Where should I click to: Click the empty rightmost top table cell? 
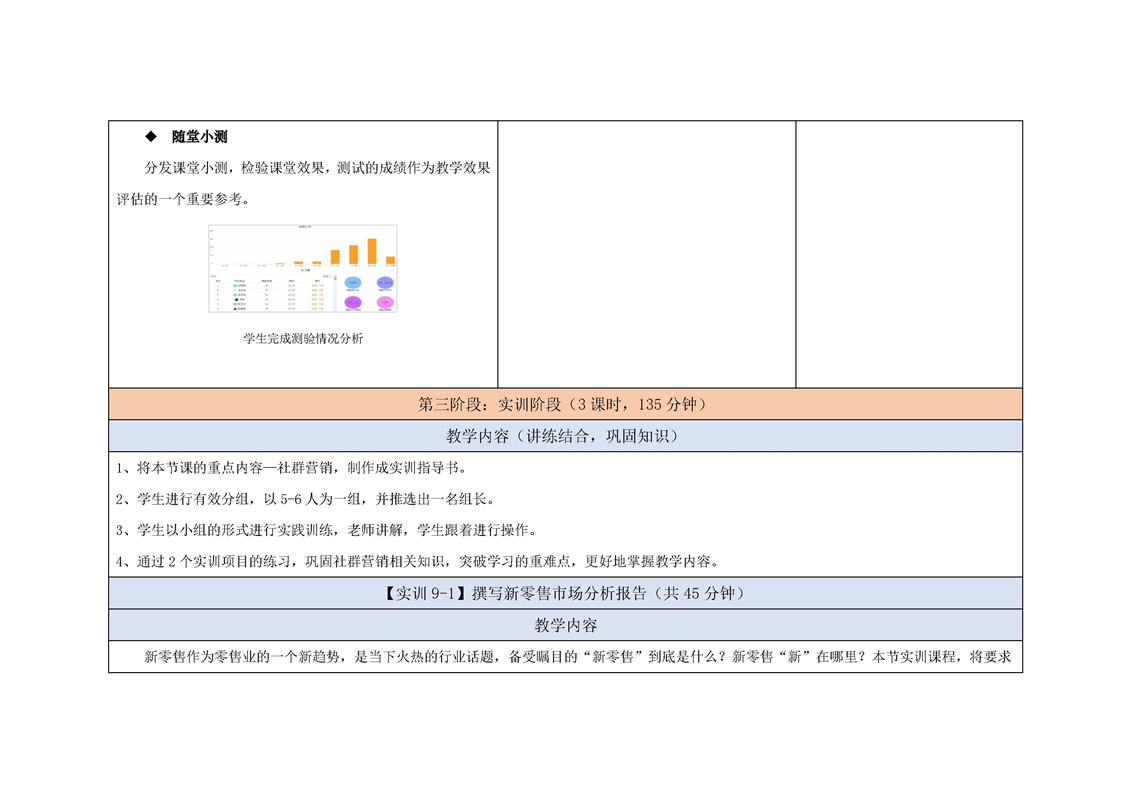(x=908, y=254)
